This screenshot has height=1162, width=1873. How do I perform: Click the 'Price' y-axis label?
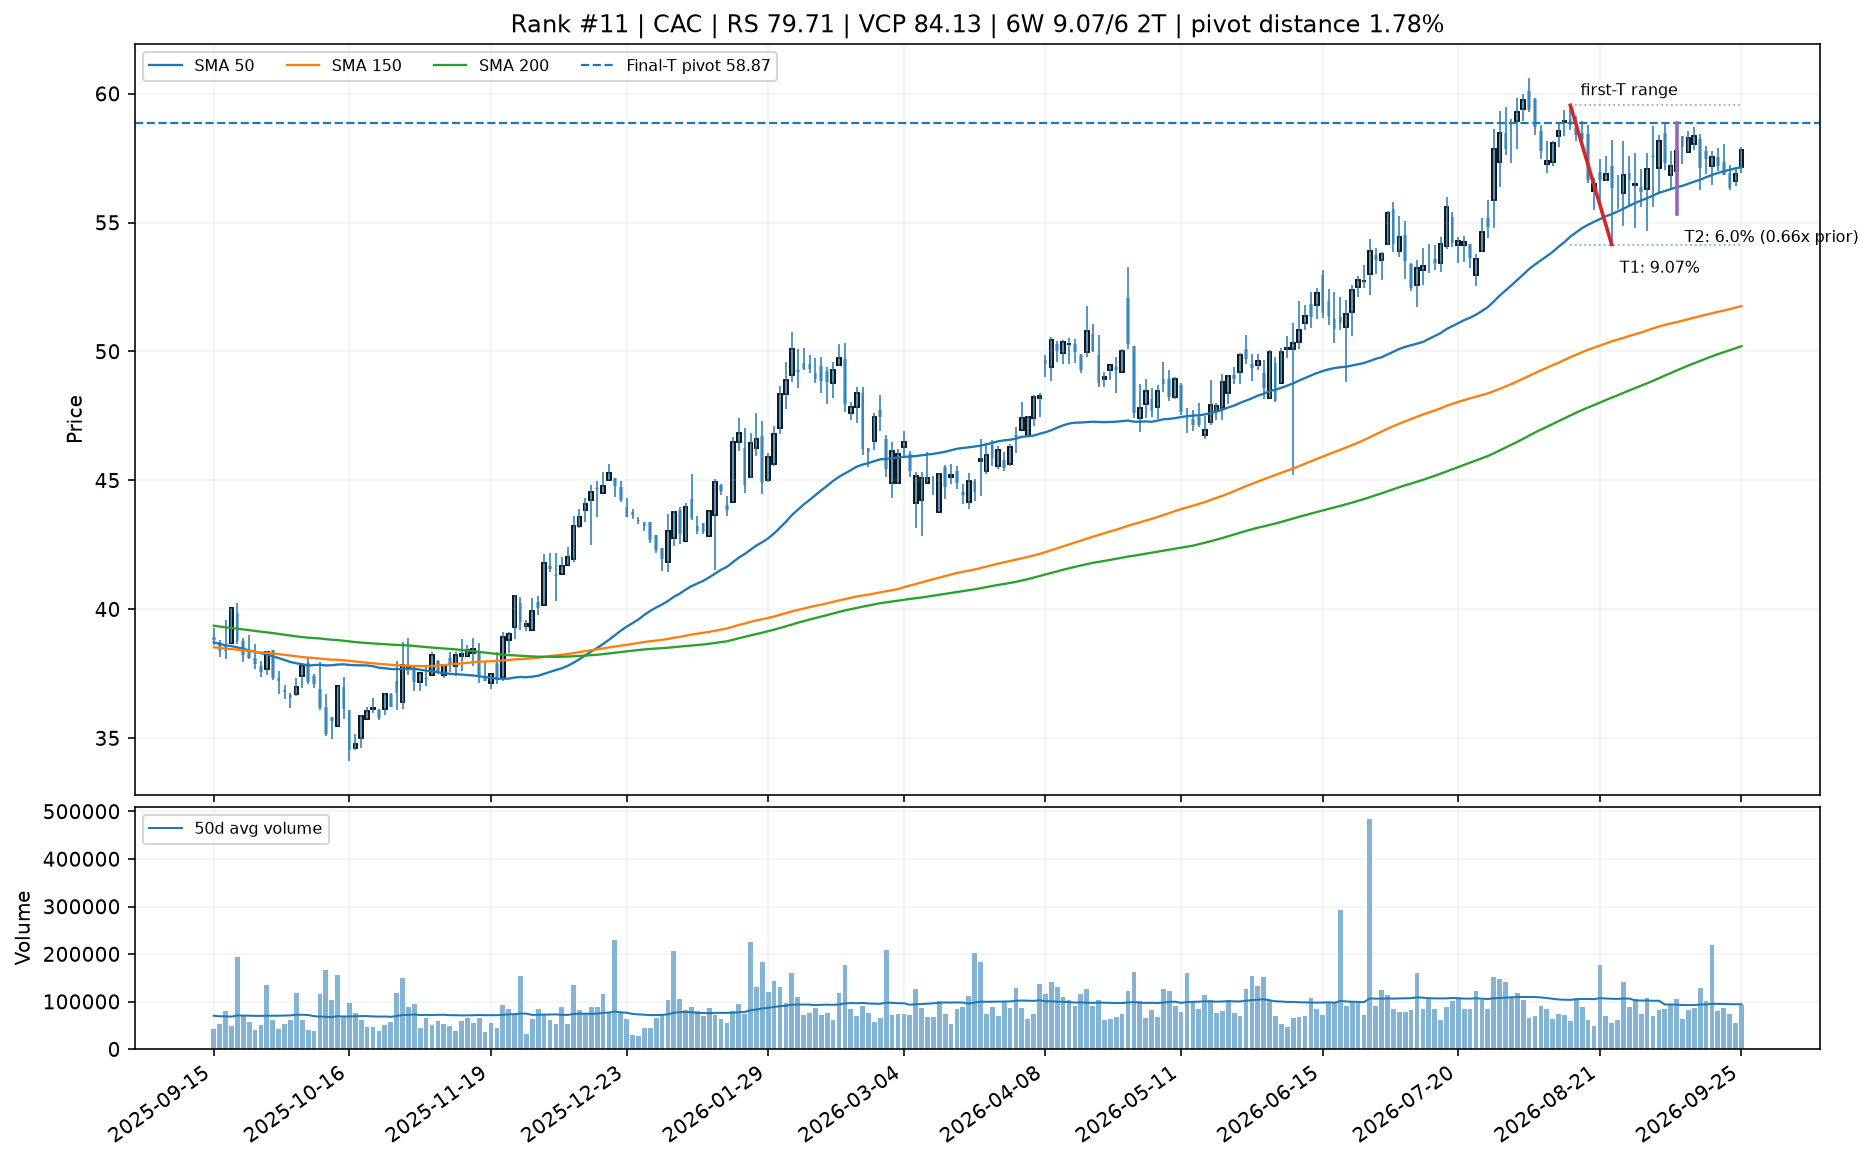pos(75,419)
